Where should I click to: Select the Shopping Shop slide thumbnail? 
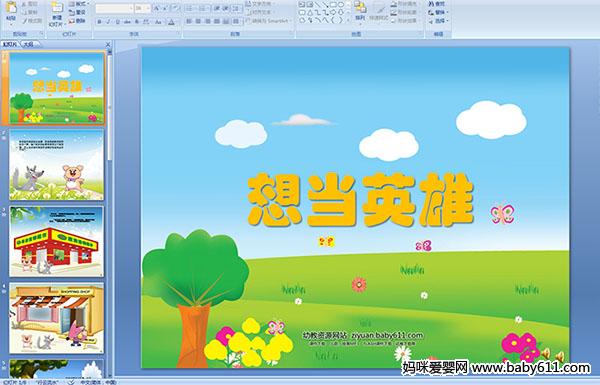[x=57, y=318]
